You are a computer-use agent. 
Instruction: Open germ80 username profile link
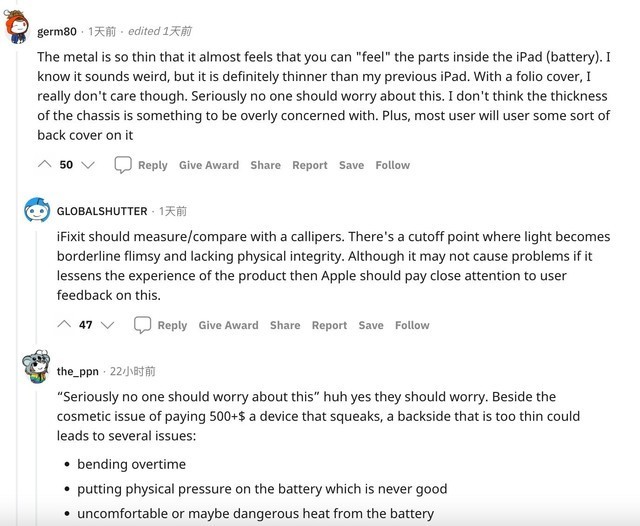coord(58,31)
